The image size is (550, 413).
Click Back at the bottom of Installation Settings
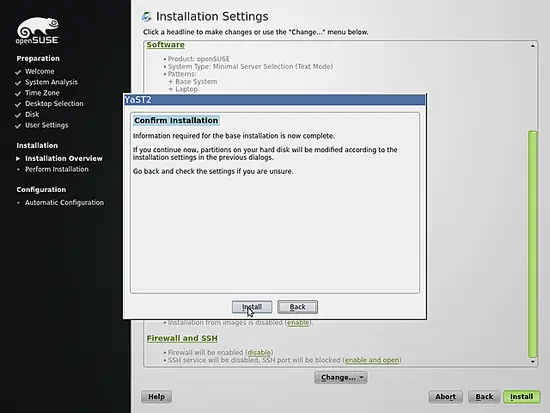tap(484, 397)
